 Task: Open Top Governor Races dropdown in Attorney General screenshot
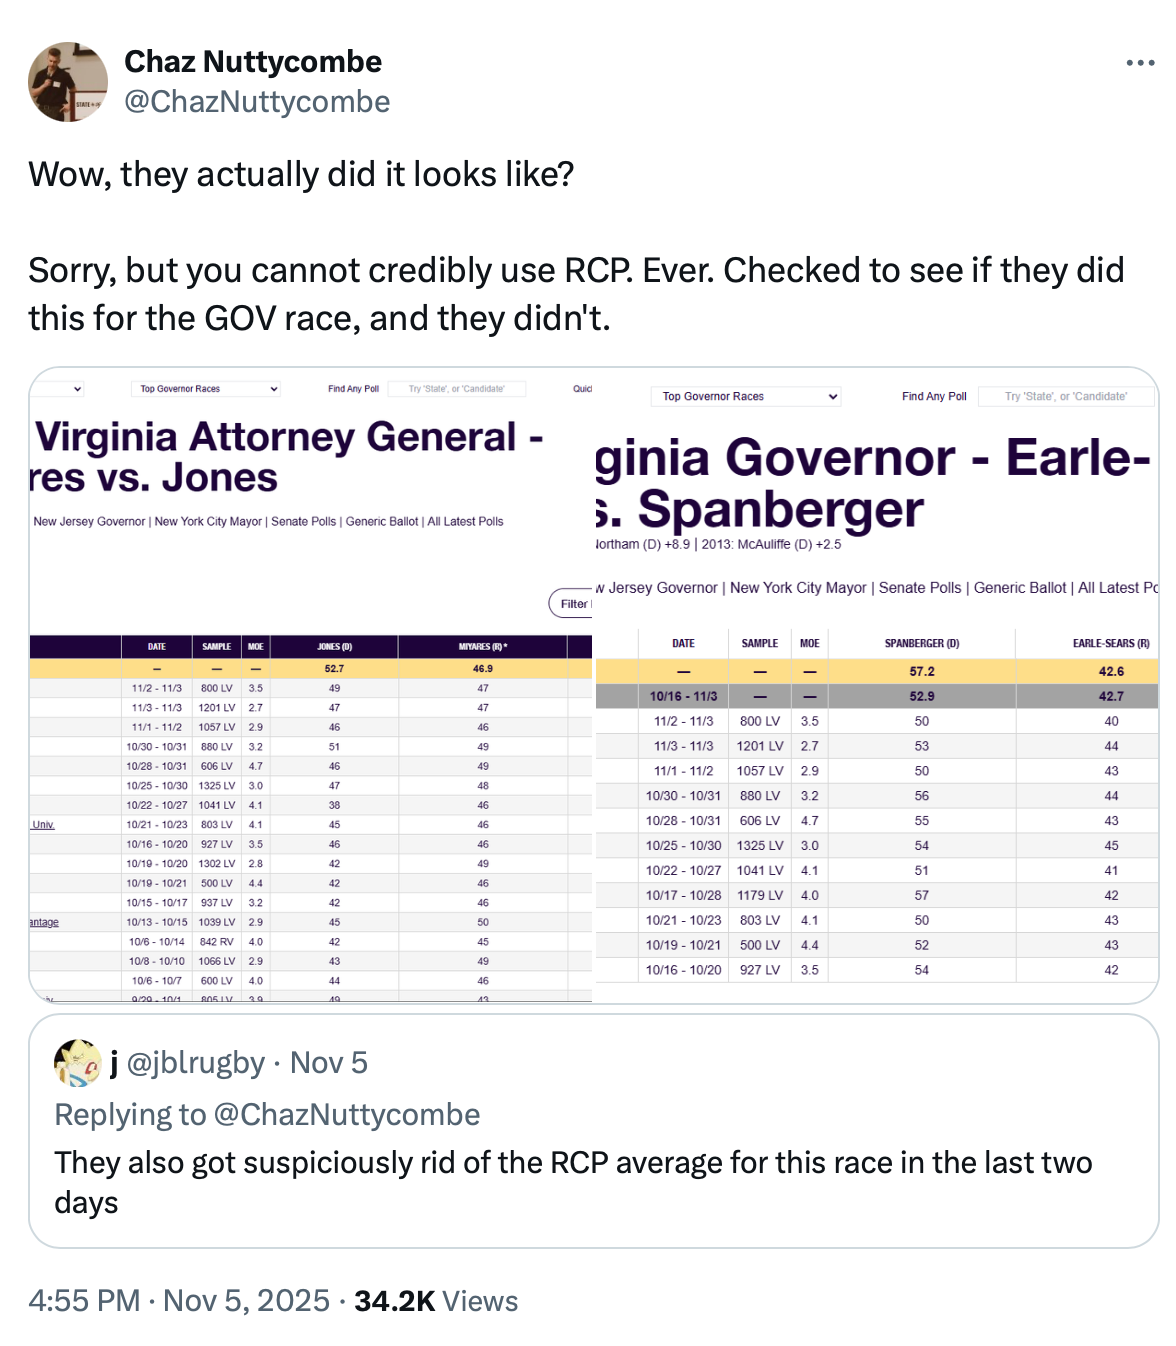click(x=205, y=389)
